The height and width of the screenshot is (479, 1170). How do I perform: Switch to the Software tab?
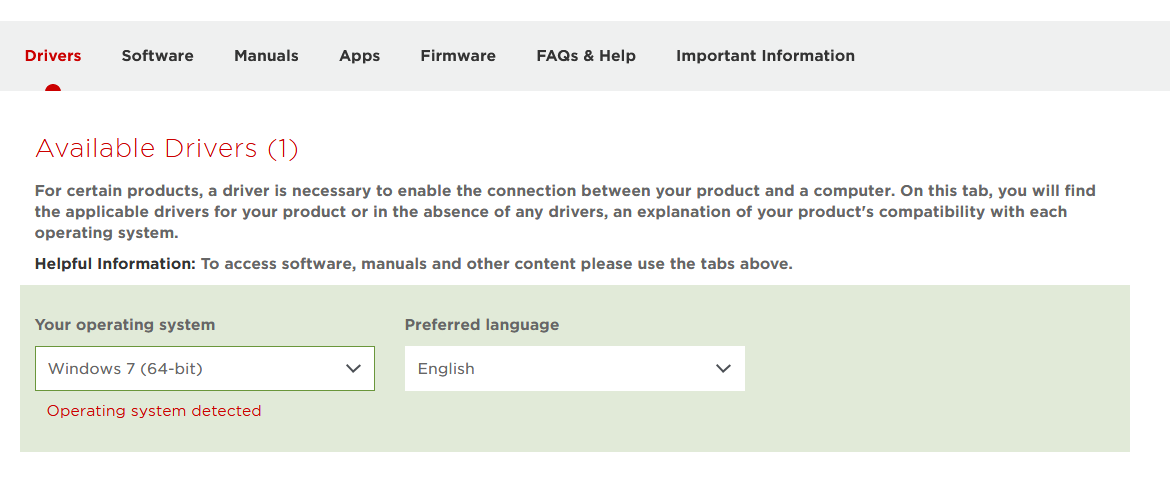(157, 56)
